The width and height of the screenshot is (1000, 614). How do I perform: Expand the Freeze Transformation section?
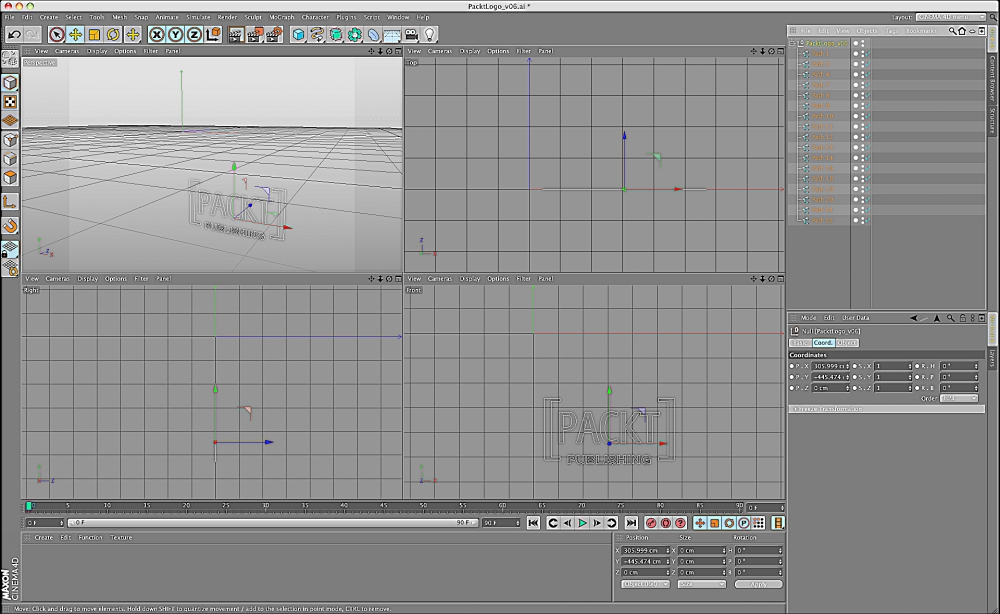[886, 409]
